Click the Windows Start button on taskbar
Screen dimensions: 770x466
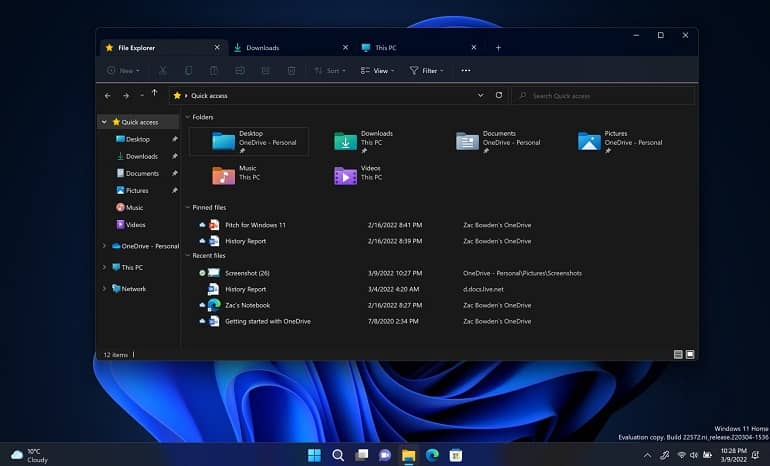point(314,455)
